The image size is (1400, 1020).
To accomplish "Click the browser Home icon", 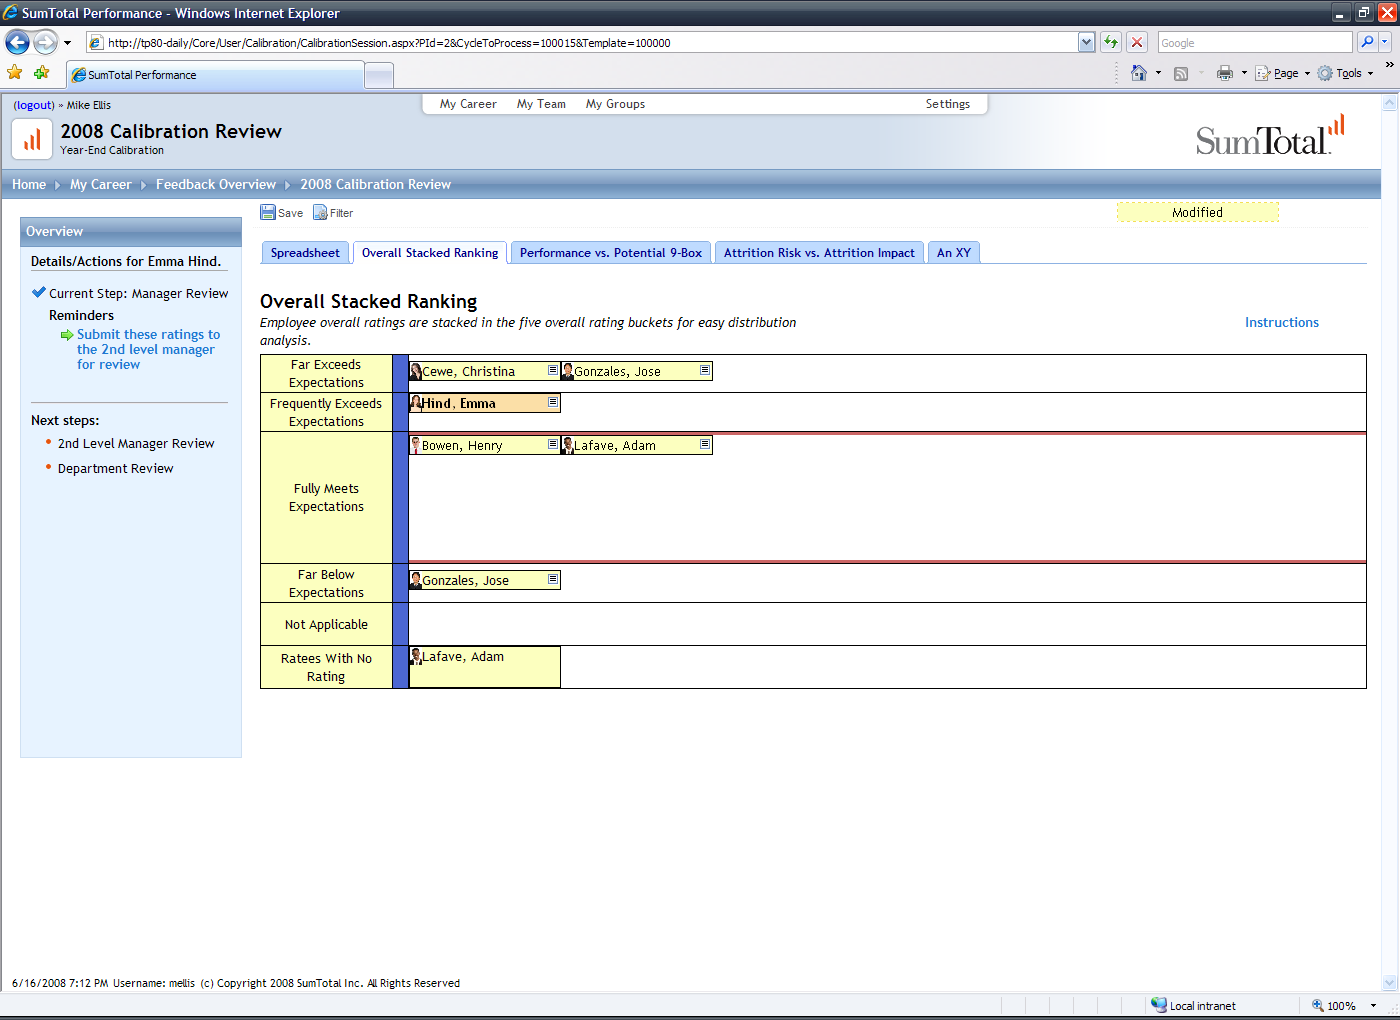I will 1138,73.
